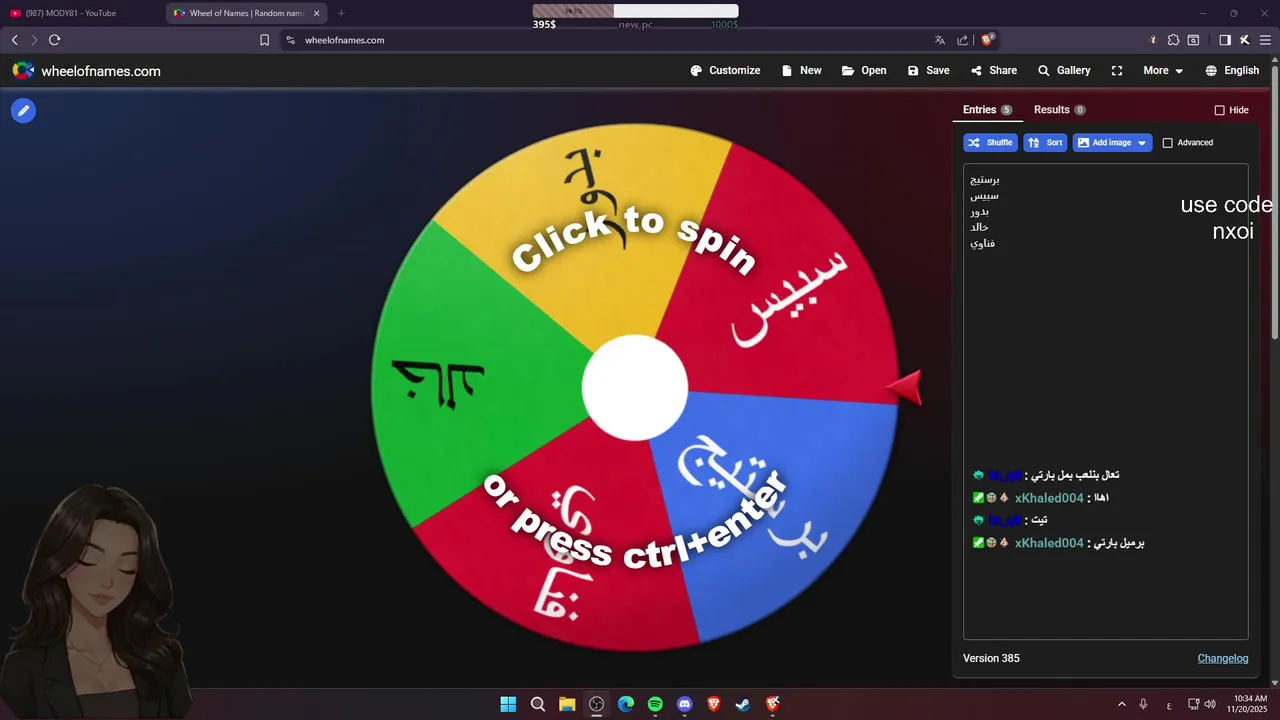View site information icon

click(290, 40)
